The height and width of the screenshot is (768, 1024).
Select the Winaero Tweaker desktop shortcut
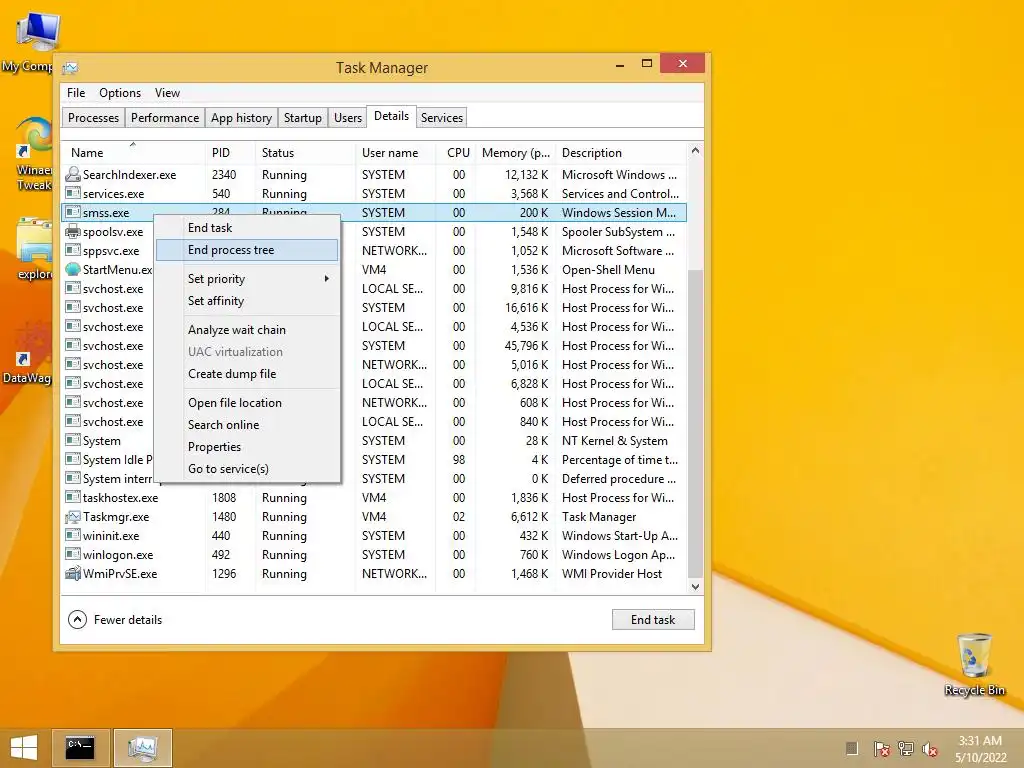point(34,154)
